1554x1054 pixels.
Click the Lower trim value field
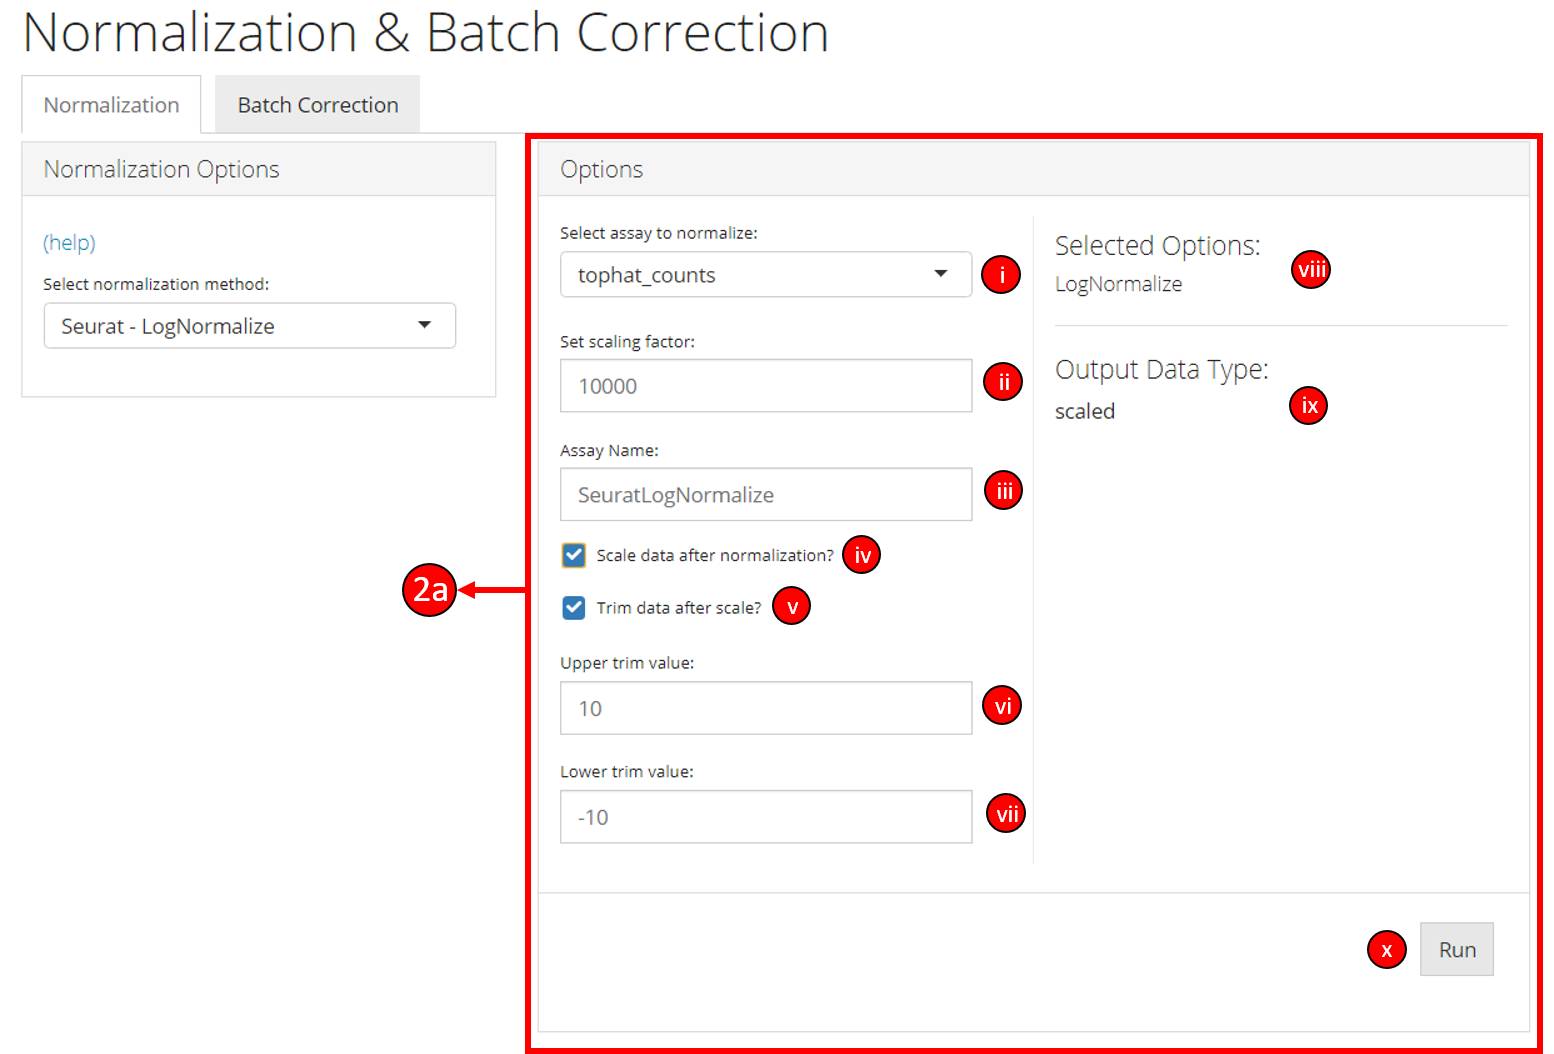pyautogui.click(x=765, y=817)
